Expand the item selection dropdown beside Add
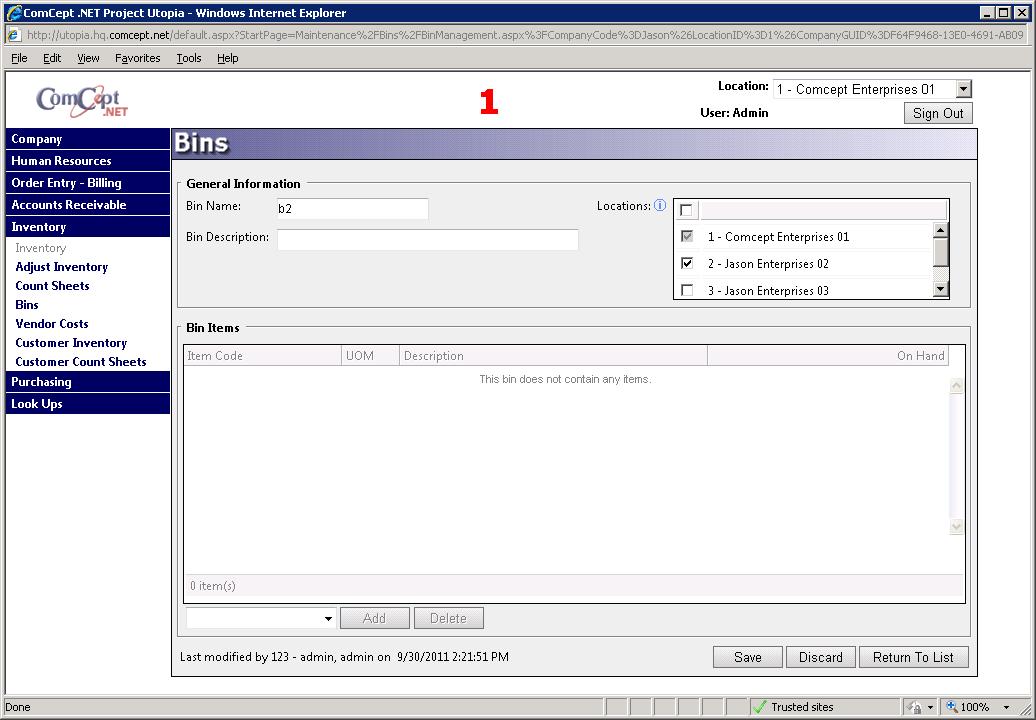Screen dimensions: 1036x720 328,619
